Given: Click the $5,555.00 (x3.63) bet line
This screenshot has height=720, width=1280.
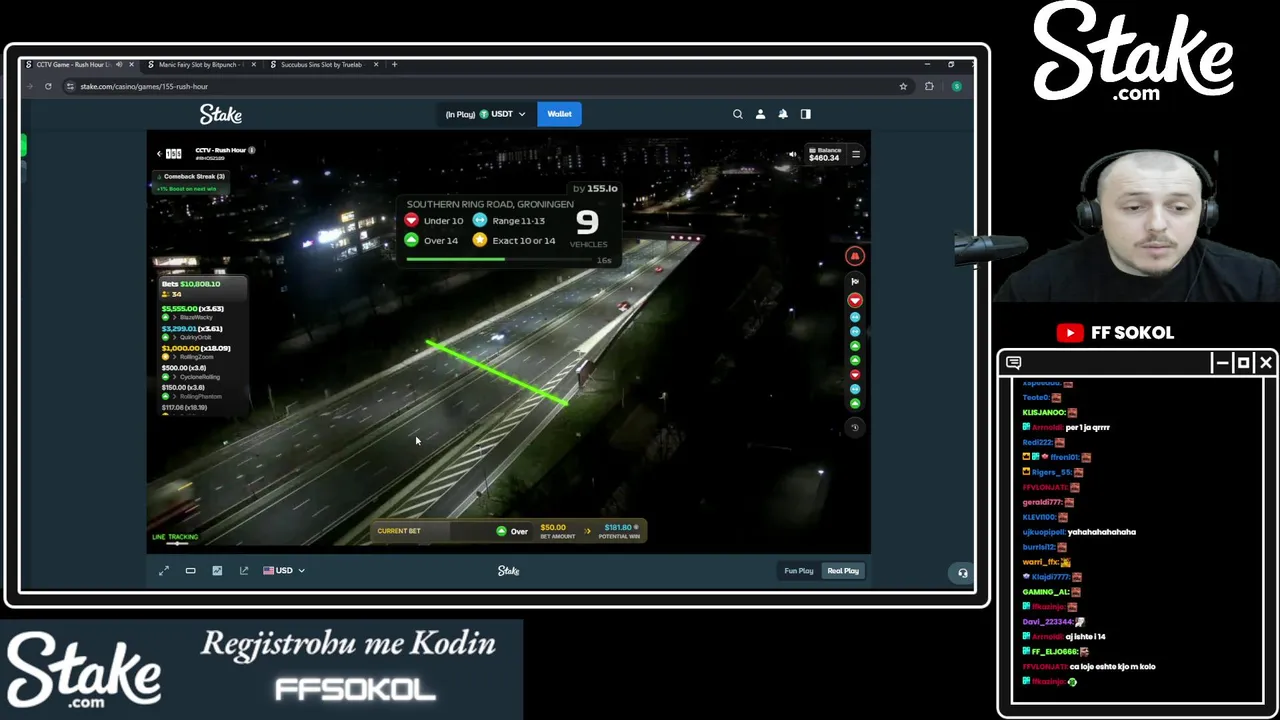Looking at the screenshot, I should (193, 309).
